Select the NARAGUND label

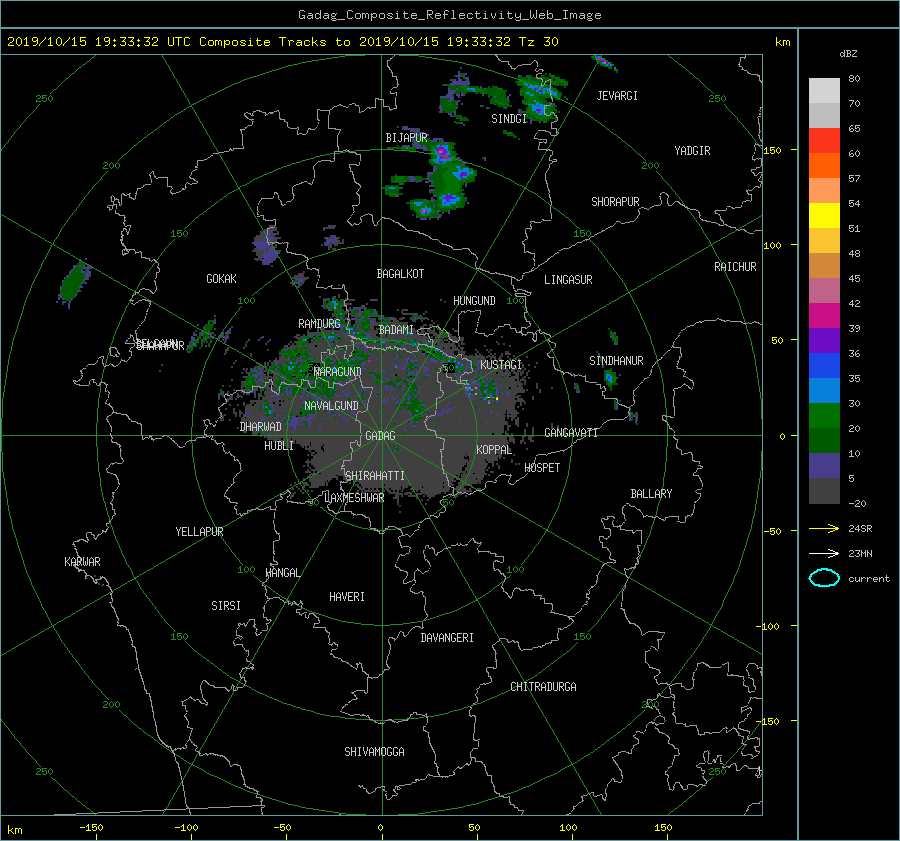click(x=338, y=372)
